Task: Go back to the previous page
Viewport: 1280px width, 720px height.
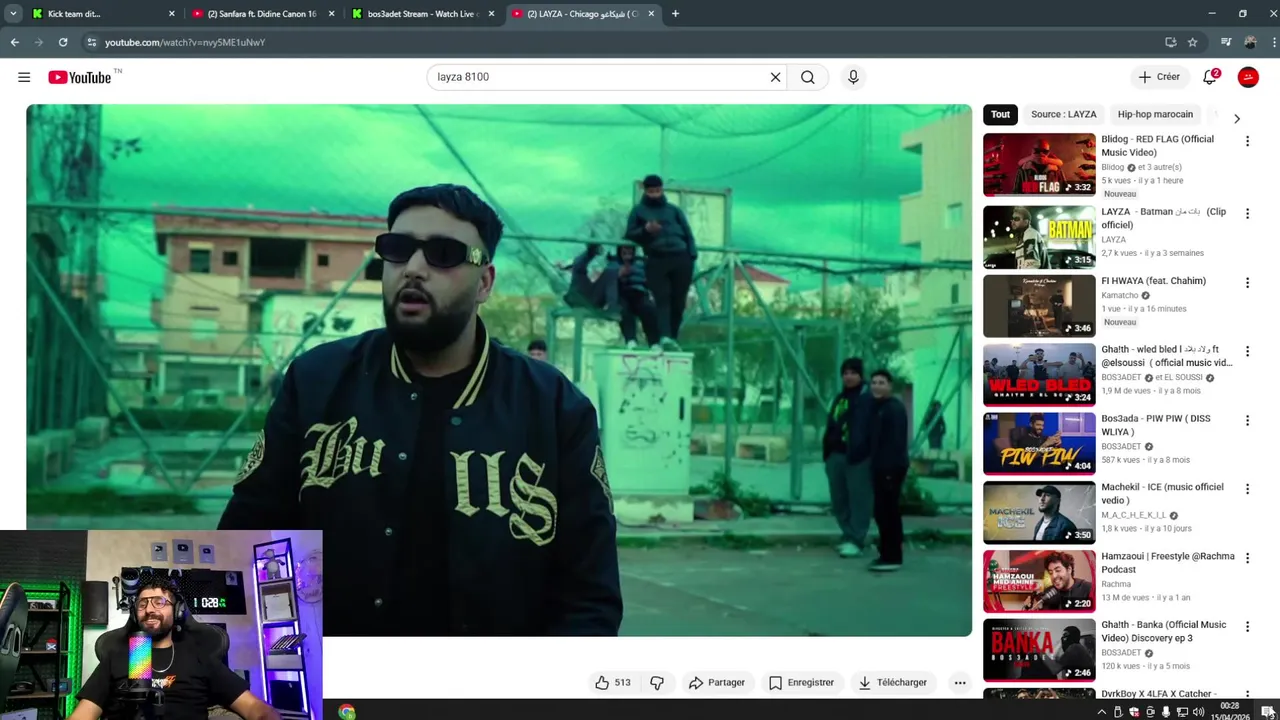Action: tap(15, 42)
